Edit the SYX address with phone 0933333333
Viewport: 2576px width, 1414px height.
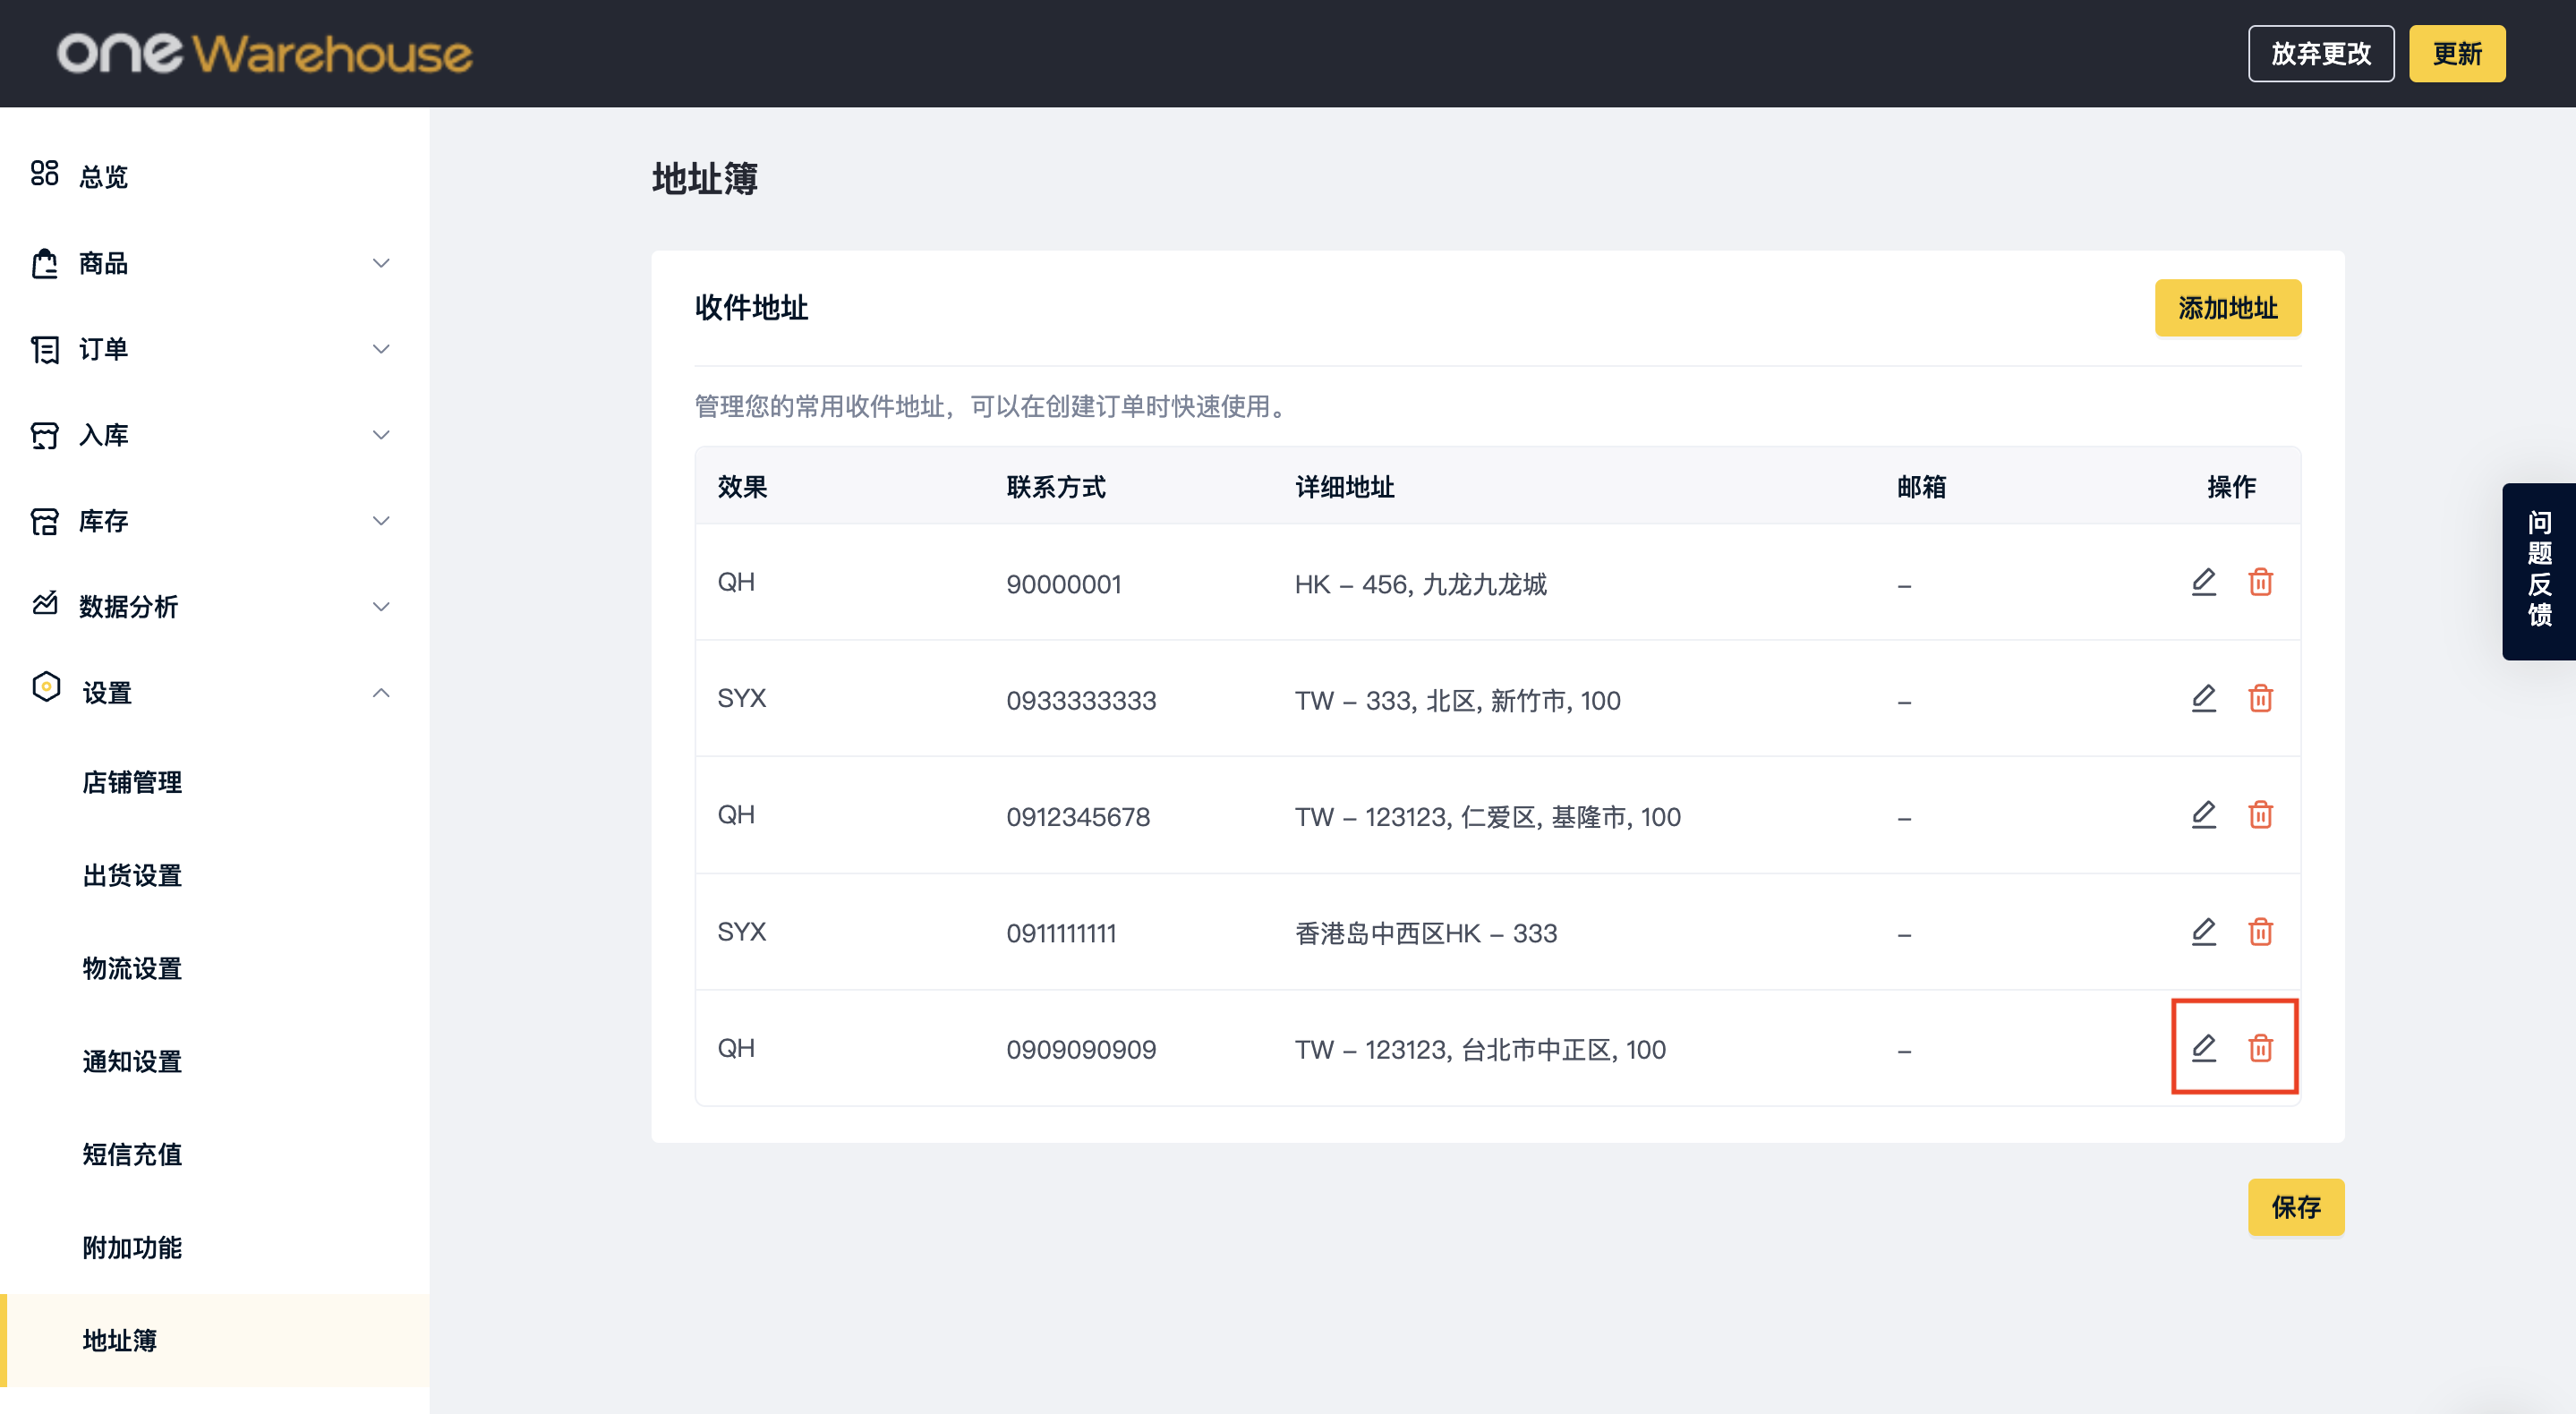(2204, 699)
